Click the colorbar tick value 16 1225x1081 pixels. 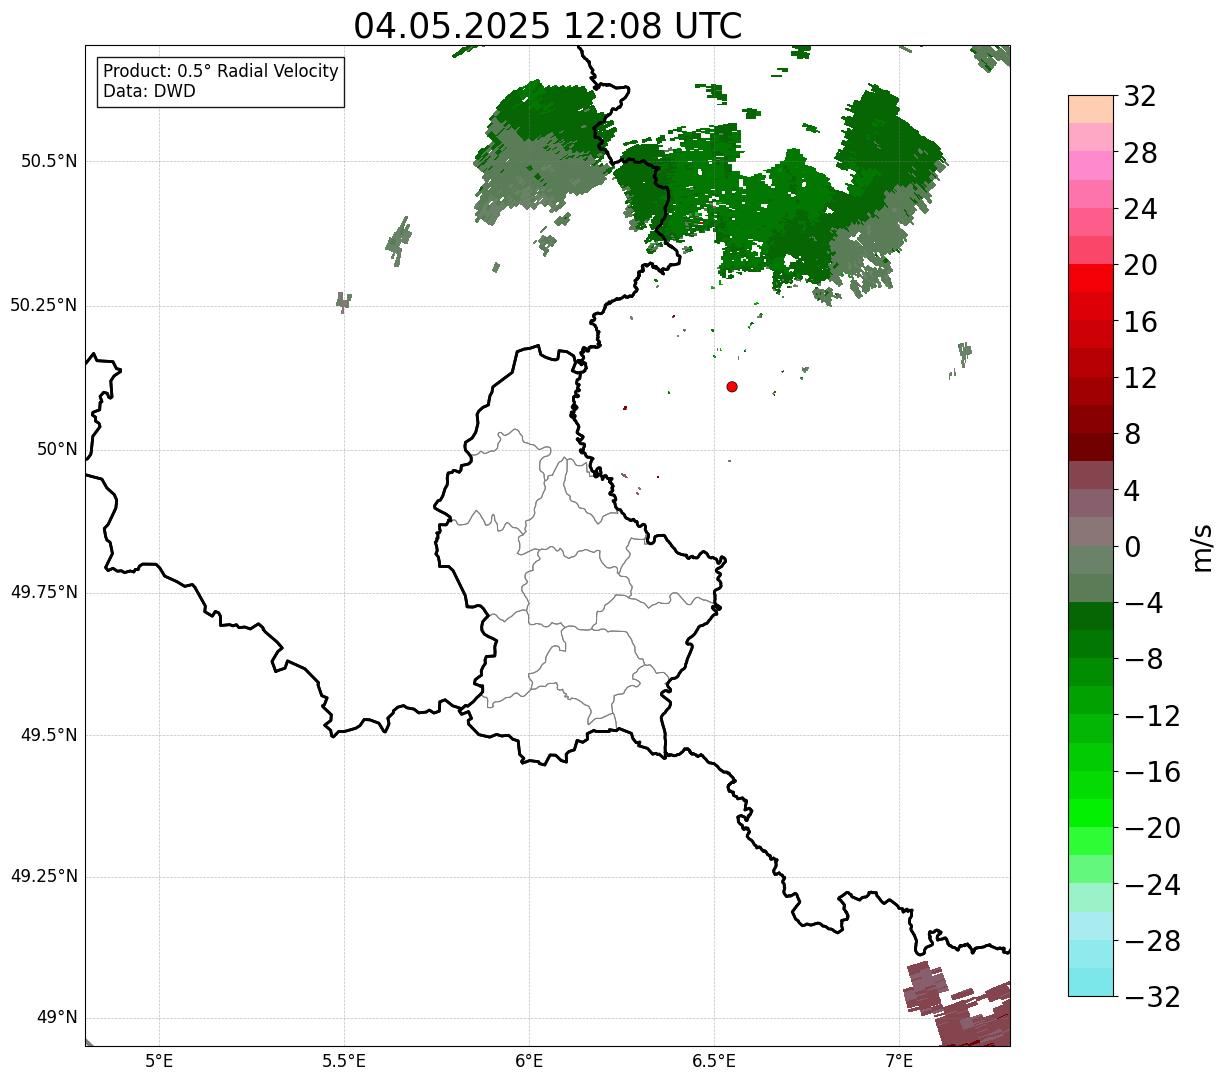tap(1140, 322)
